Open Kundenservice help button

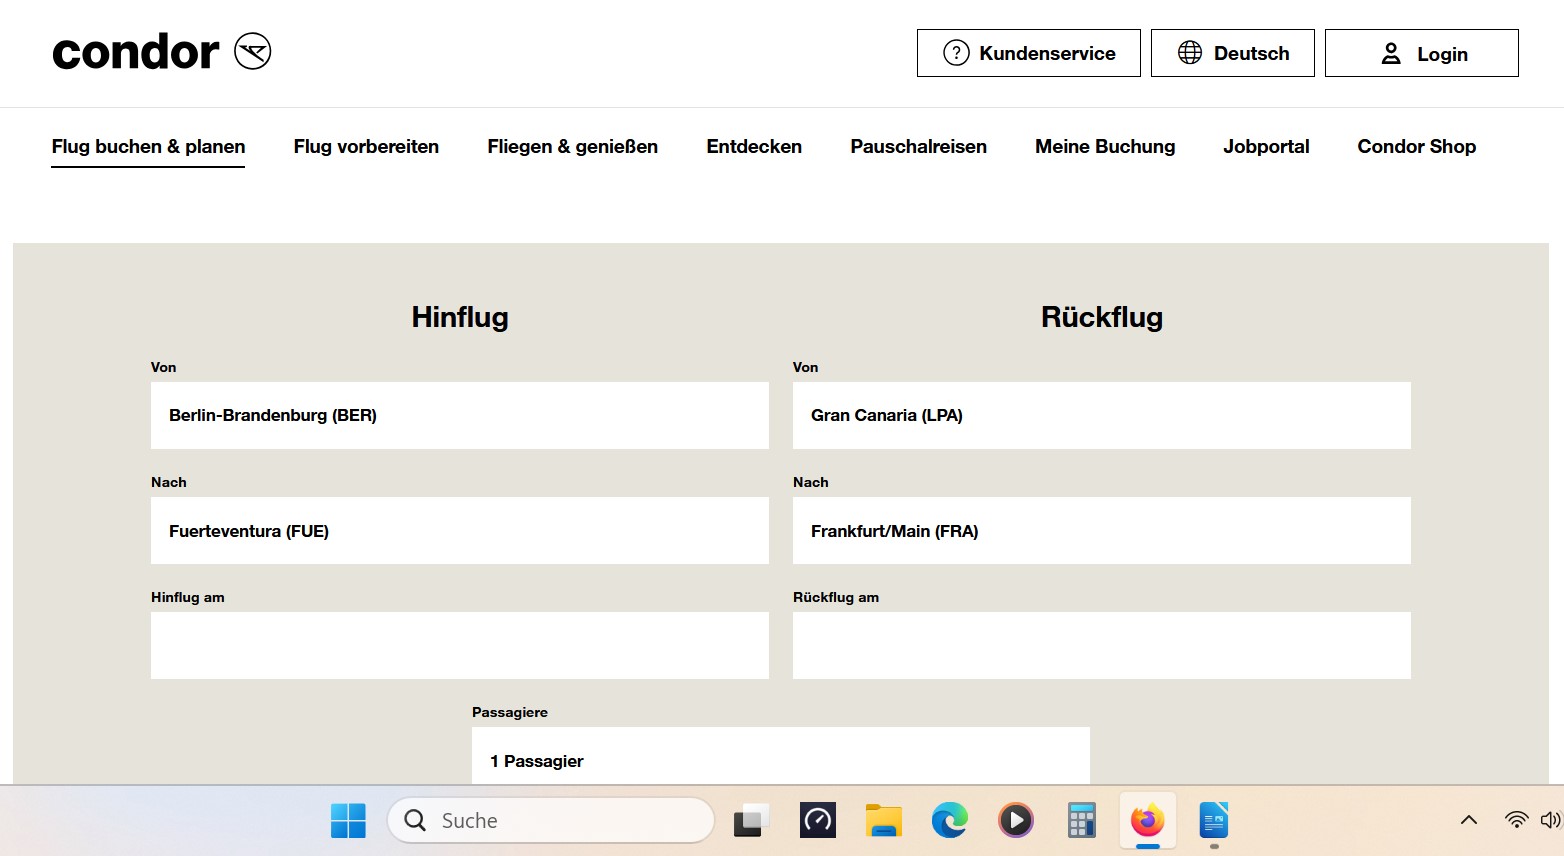pyautogui.click(x=1028, y=53)
